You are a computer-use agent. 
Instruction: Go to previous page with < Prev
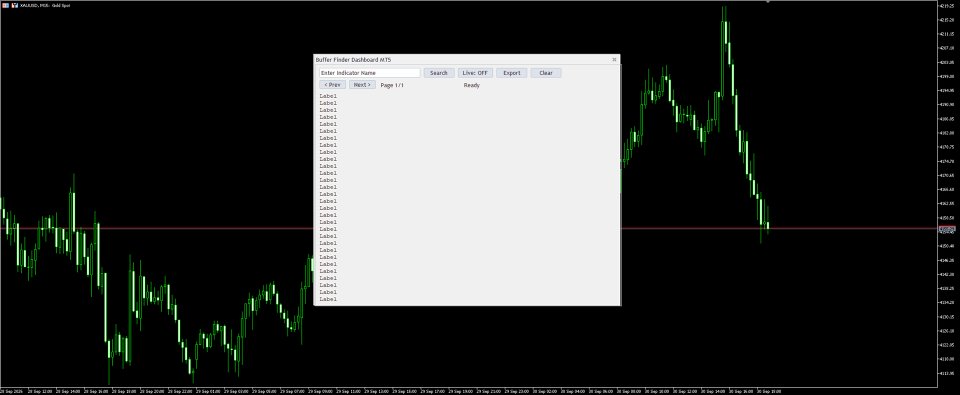click(x=332, y=85)
